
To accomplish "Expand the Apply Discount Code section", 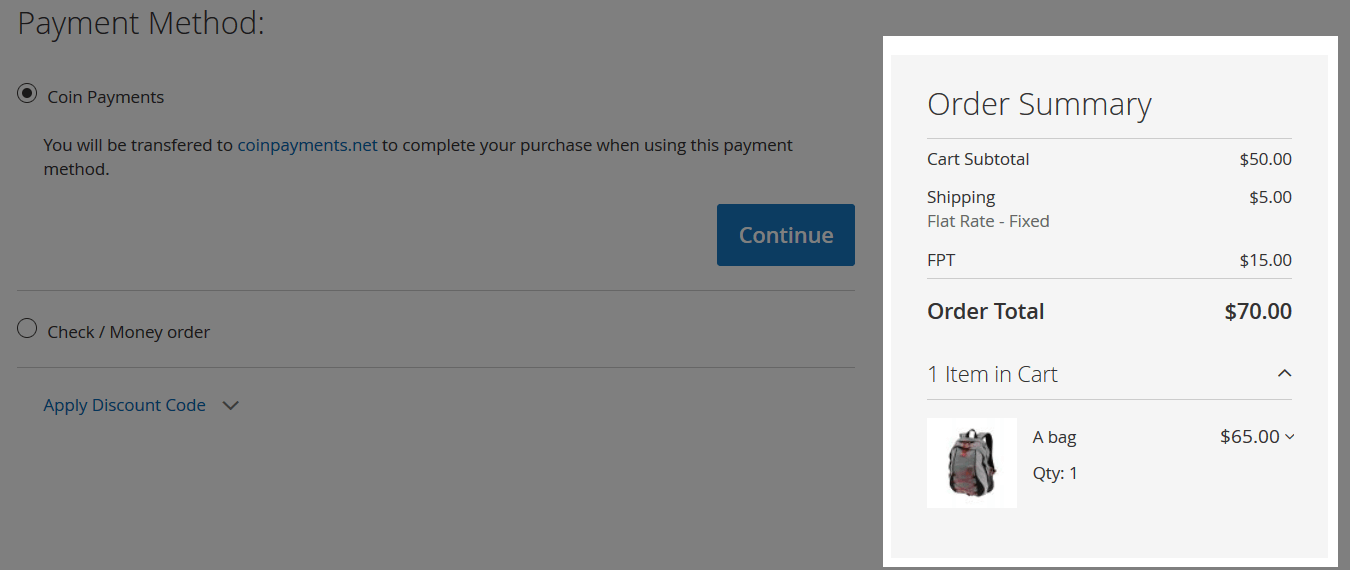I will click(125, 405).
